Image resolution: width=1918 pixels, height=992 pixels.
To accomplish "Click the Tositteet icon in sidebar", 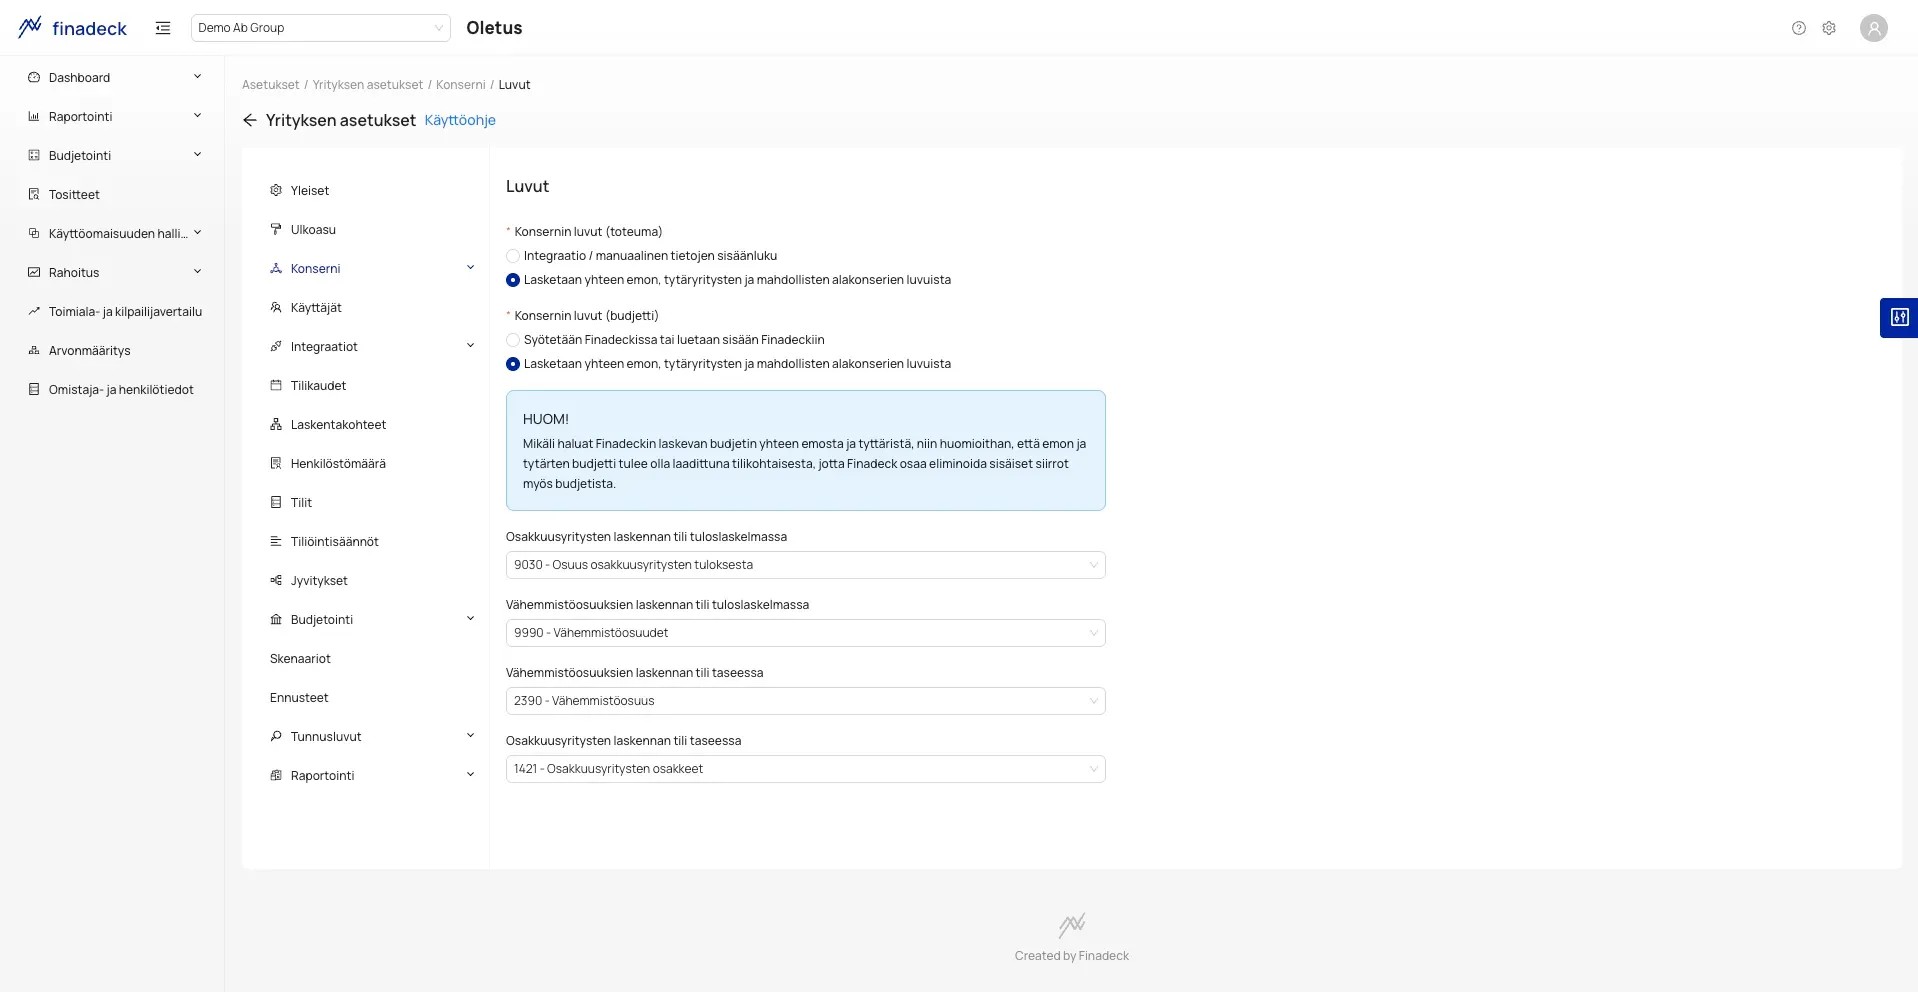I will (x=34, y=195).
